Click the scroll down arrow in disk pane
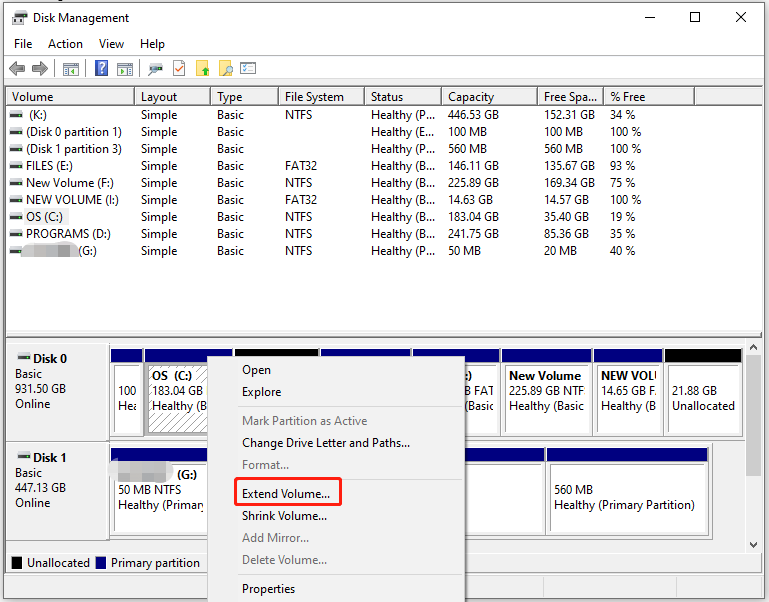 [x=754, y=545]
